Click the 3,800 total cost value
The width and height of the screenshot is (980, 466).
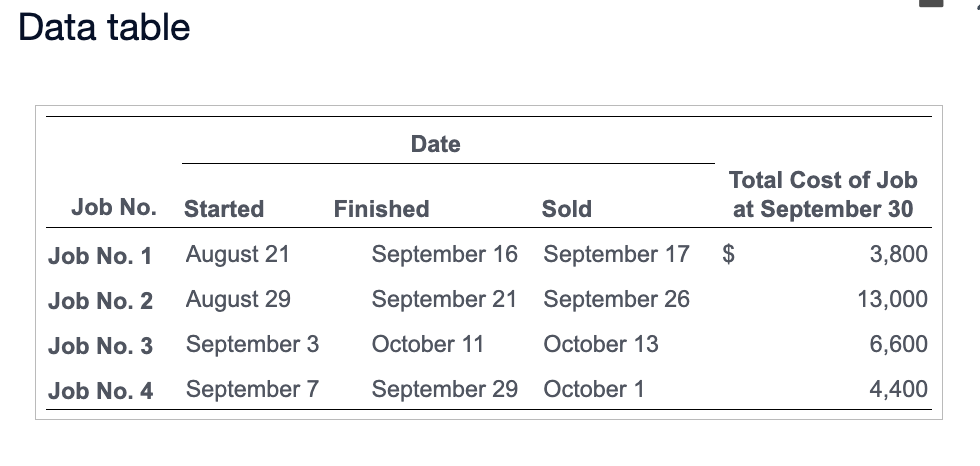pos(899,254)
